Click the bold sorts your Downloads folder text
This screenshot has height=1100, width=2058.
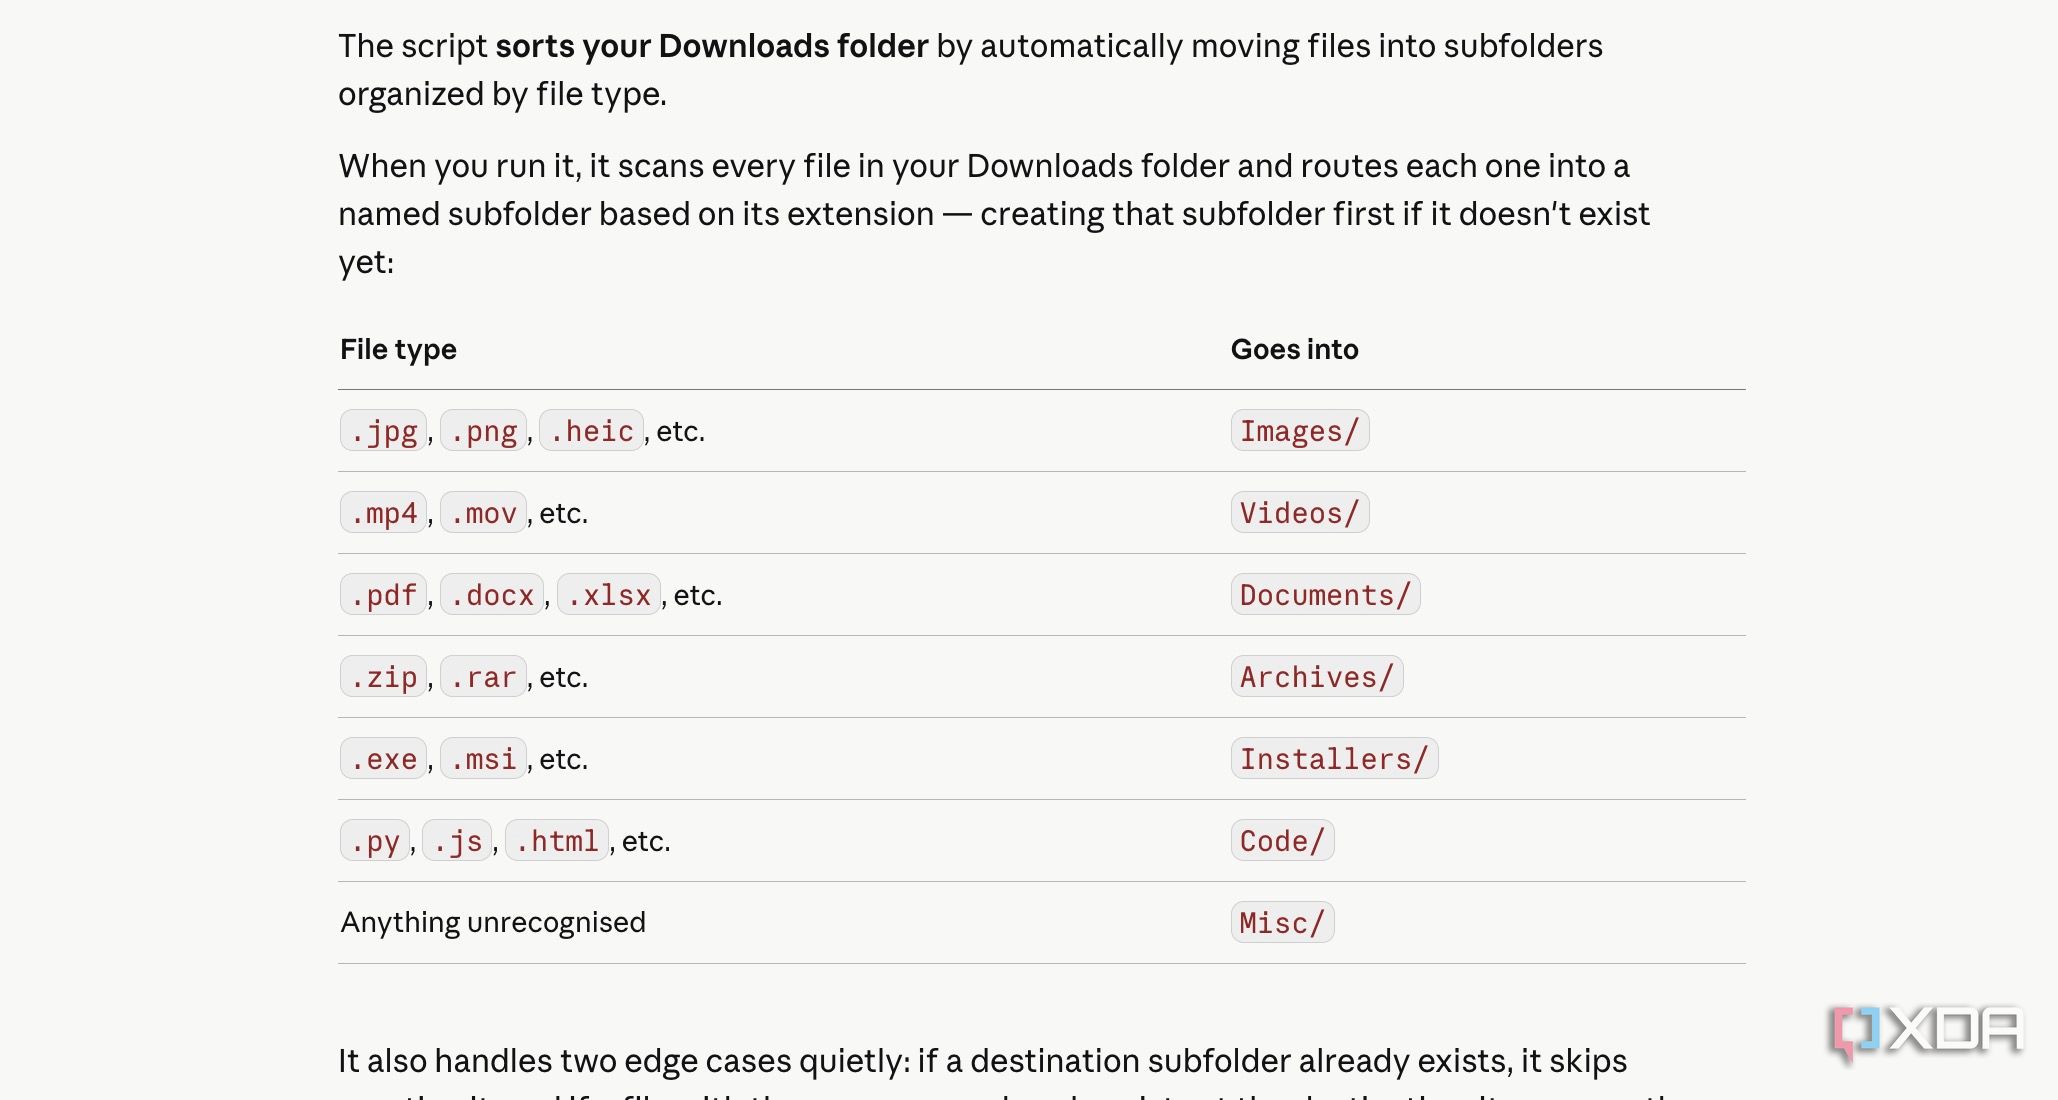pyautogui.click(x=712, y=46)
